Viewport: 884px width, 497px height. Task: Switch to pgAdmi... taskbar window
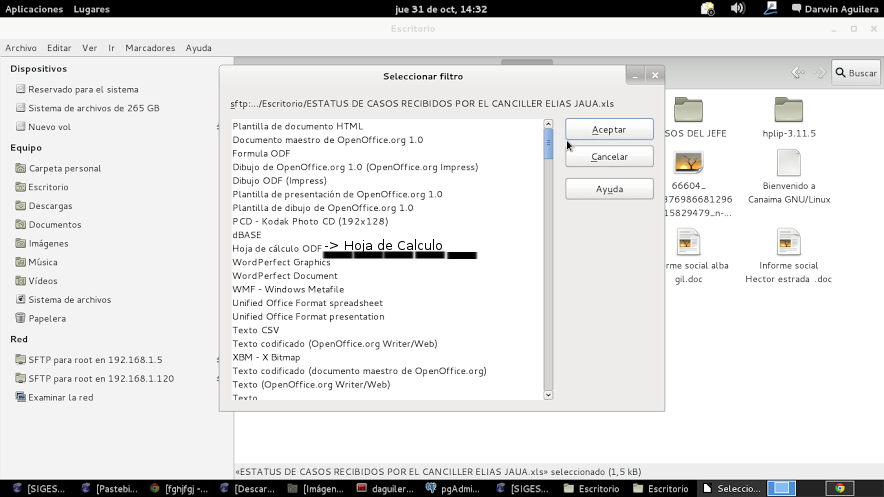(x=453, y=489)
